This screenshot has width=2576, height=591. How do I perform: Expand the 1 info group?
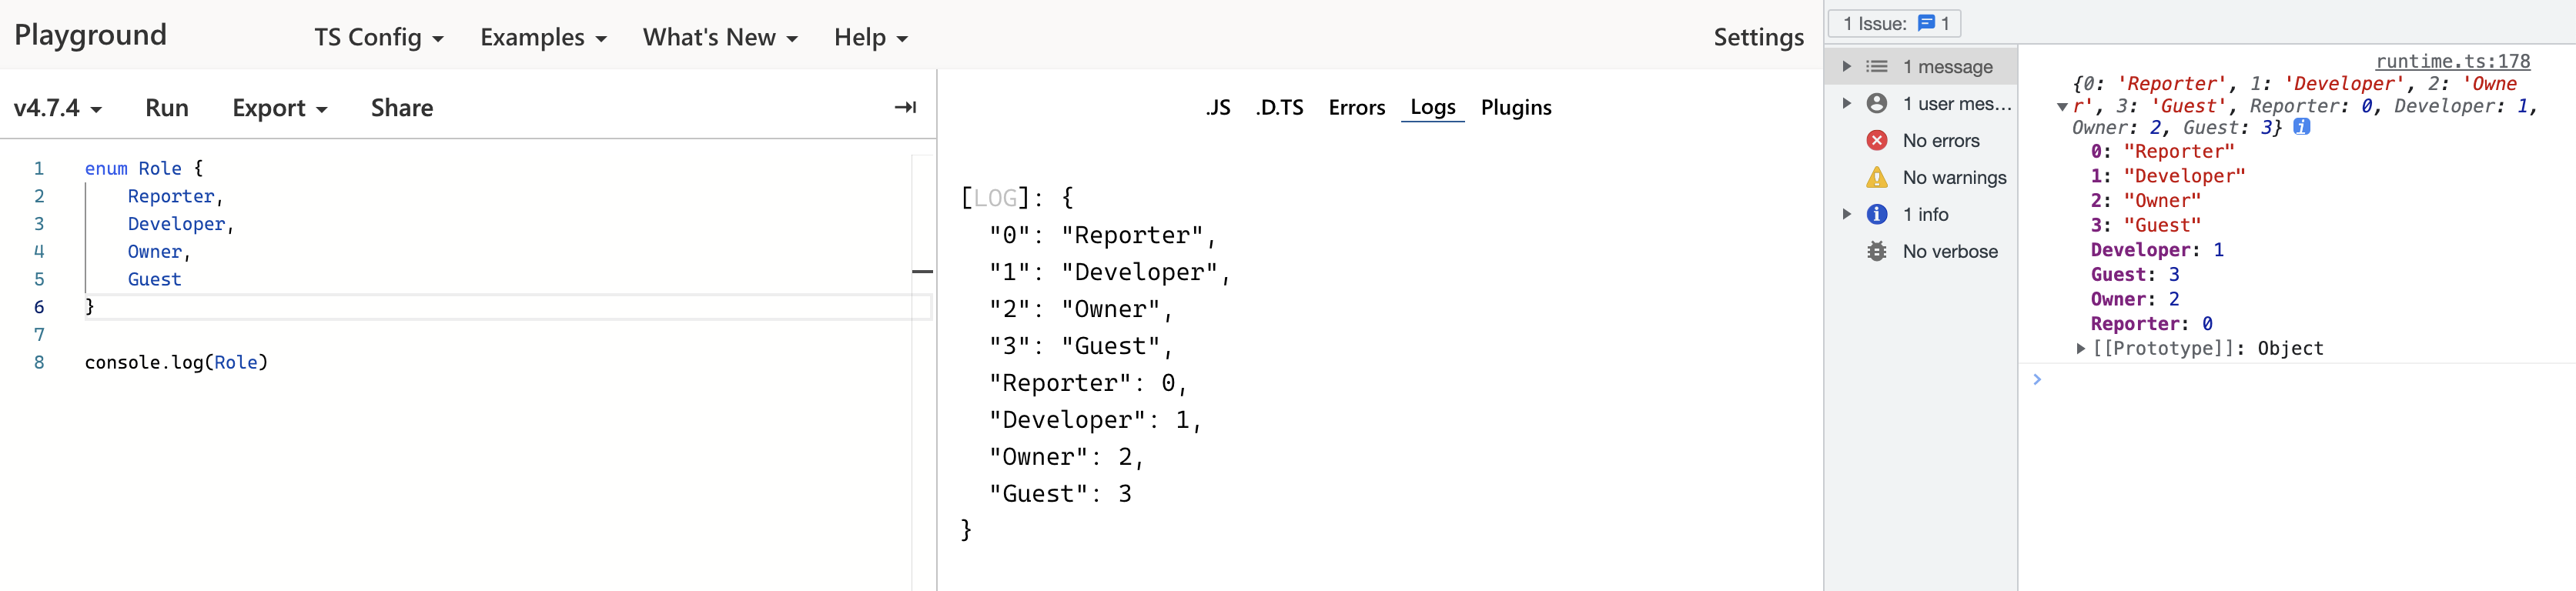coord(1847,214)
